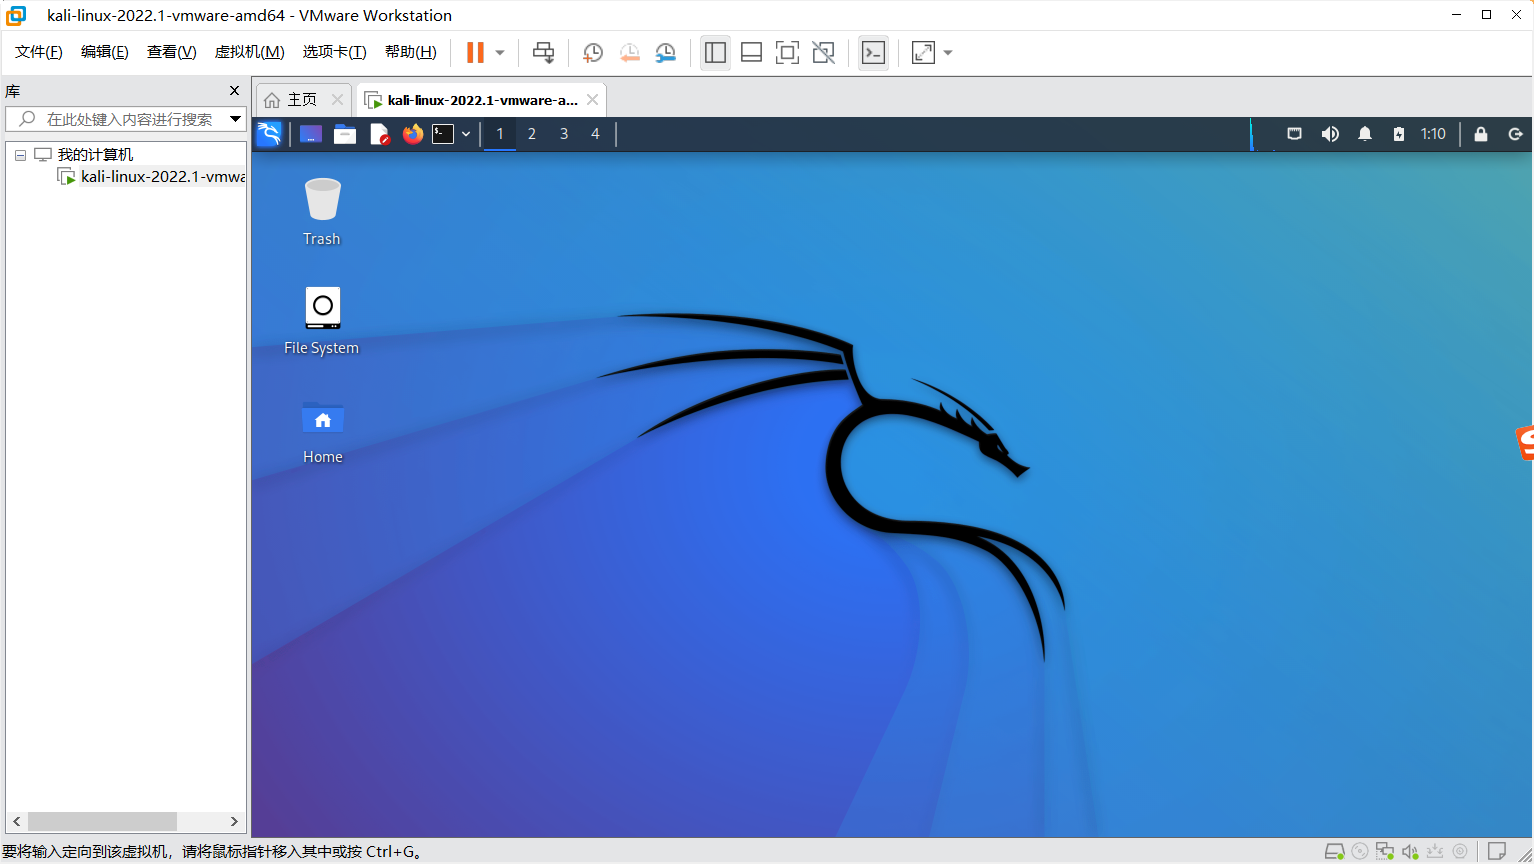Toggle the library sidebar view
This screenshot has width=1534, height=864.
click(x=715, y=53)
